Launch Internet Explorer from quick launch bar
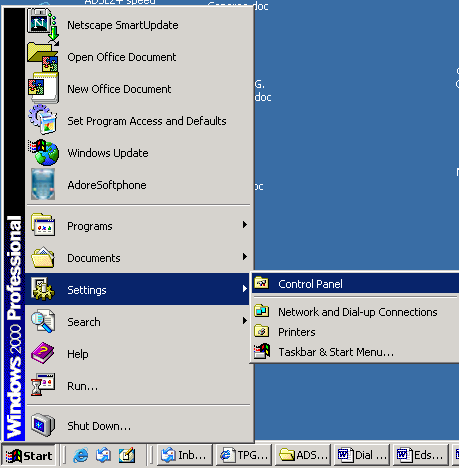This screenshot has width=460, height=469. point(81,455)
